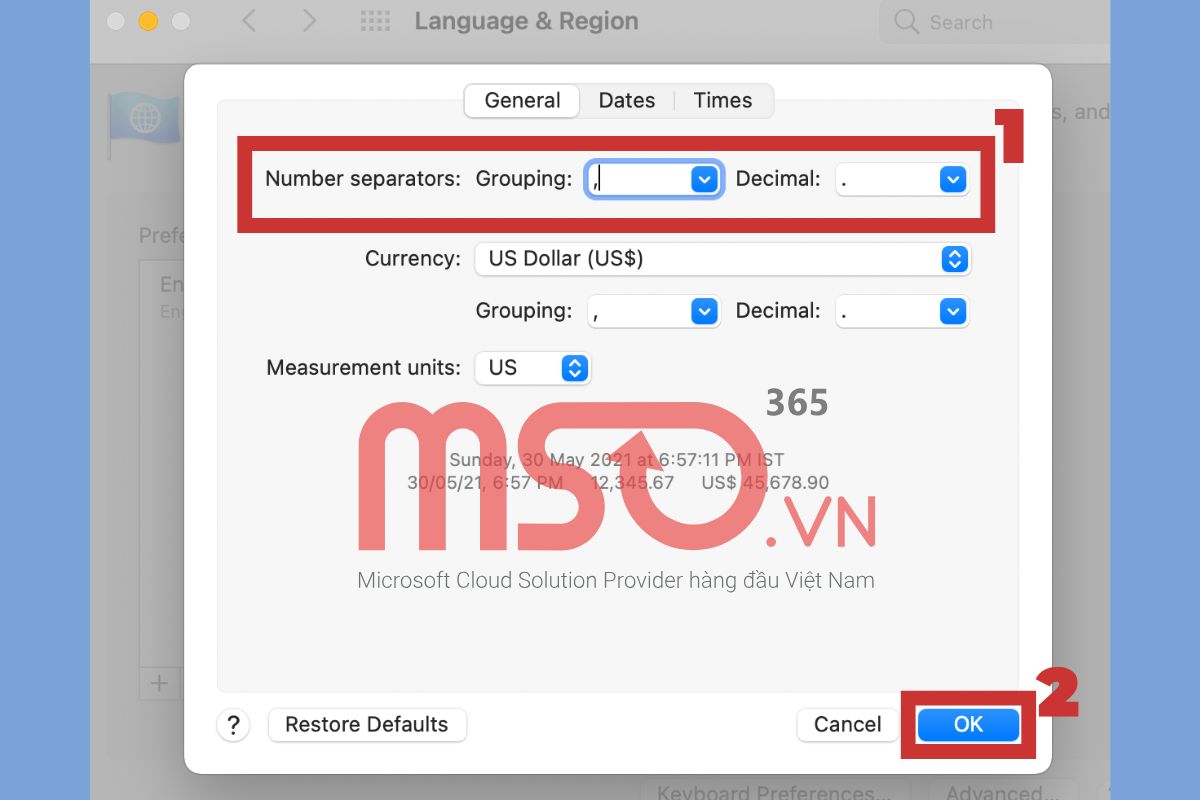Switch to the General tab
Screen dimensions: 1200x800
coord(522,100)
